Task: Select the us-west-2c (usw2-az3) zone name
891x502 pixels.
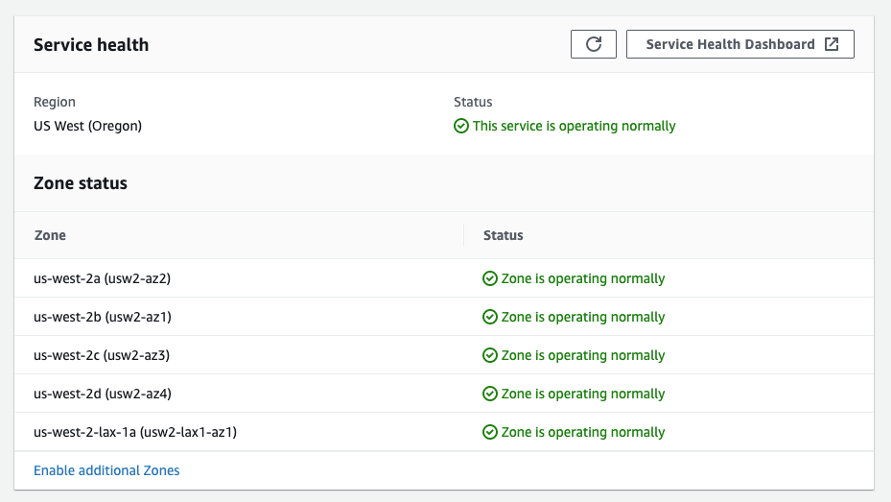Action: [x=101, y=355]
